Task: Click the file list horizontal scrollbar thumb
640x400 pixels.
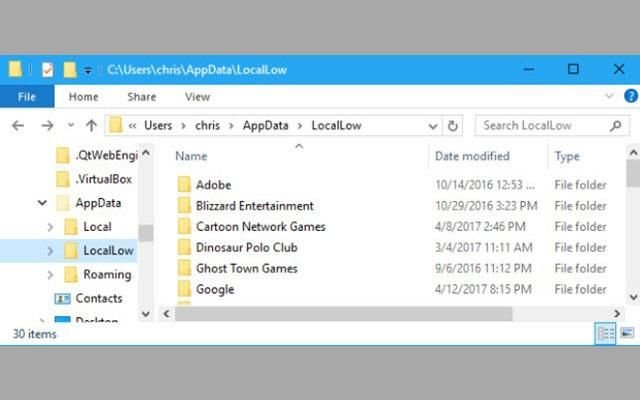Action: click(x=343, y=314)
